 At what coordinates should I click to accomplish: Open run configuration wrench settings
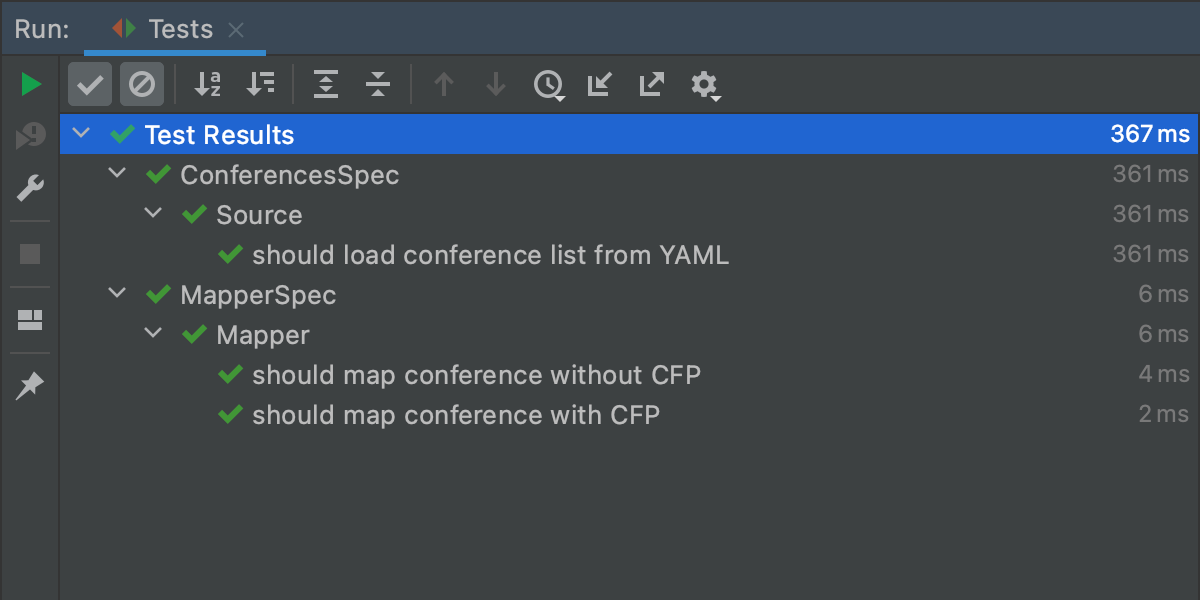coord(31,187)
